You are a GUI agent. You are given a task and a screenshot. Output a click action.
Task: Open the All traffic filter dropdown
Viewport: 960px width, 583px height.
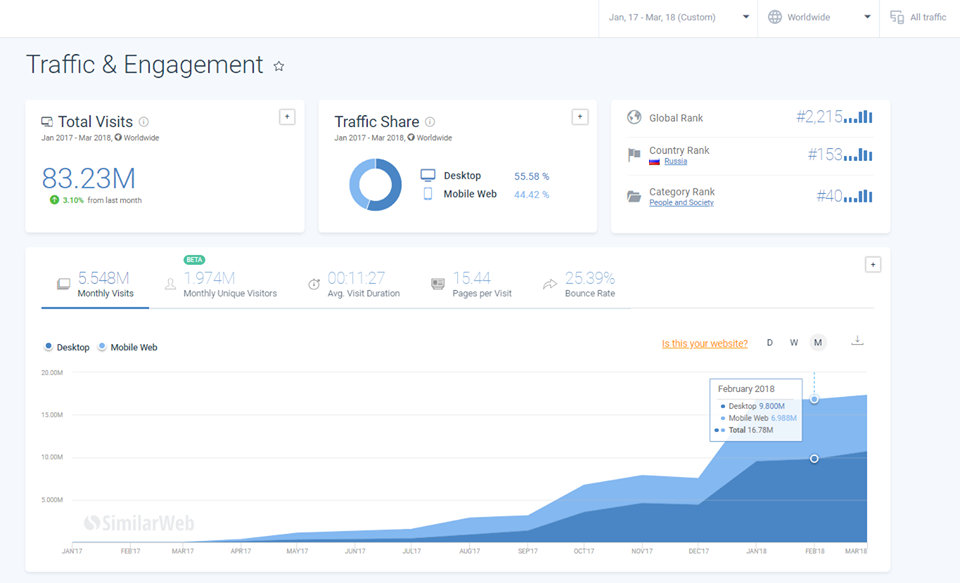918,17
